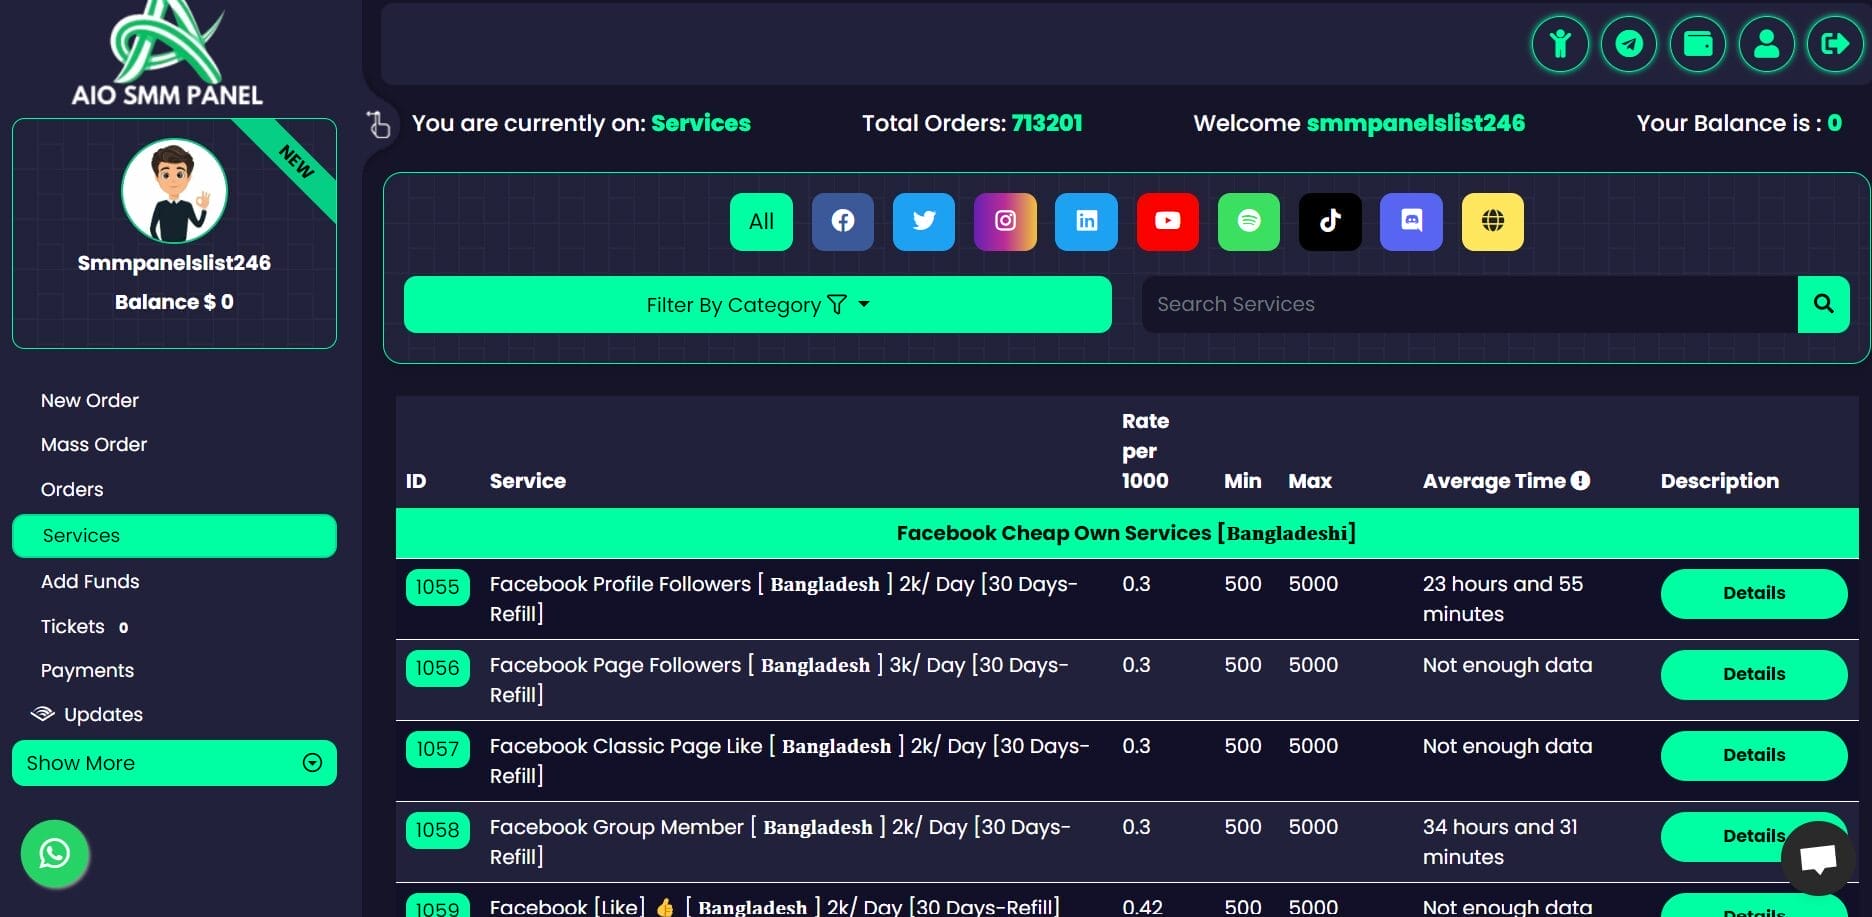Open New Order from sidebar
The height and width of the screenshot is (917, 1872).
90,400
